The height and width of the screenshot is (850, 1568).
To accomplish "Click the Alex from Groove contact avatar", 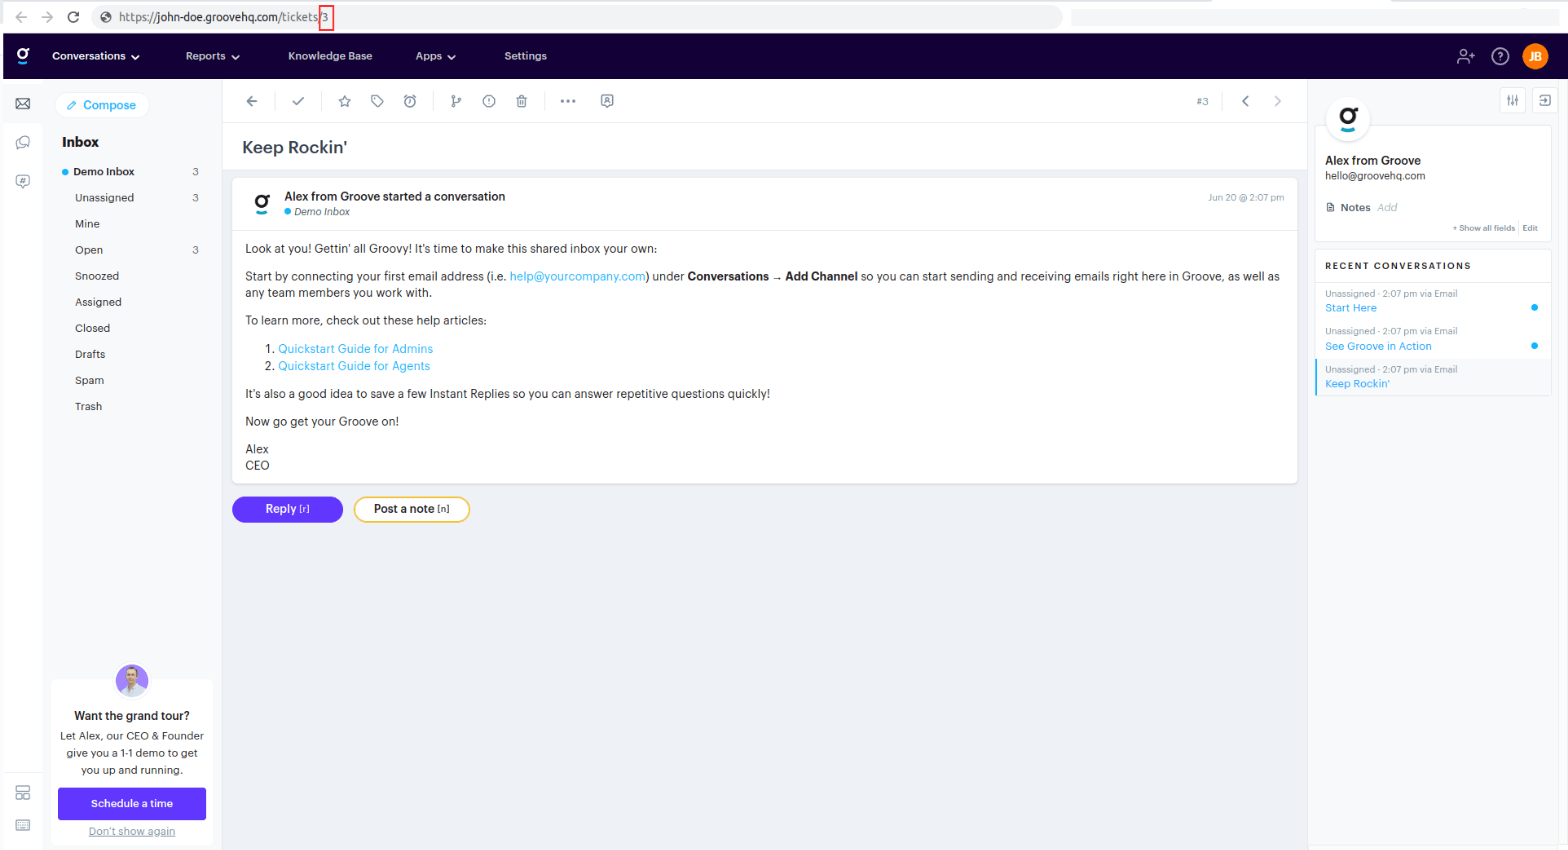I will click(1348, 119).
